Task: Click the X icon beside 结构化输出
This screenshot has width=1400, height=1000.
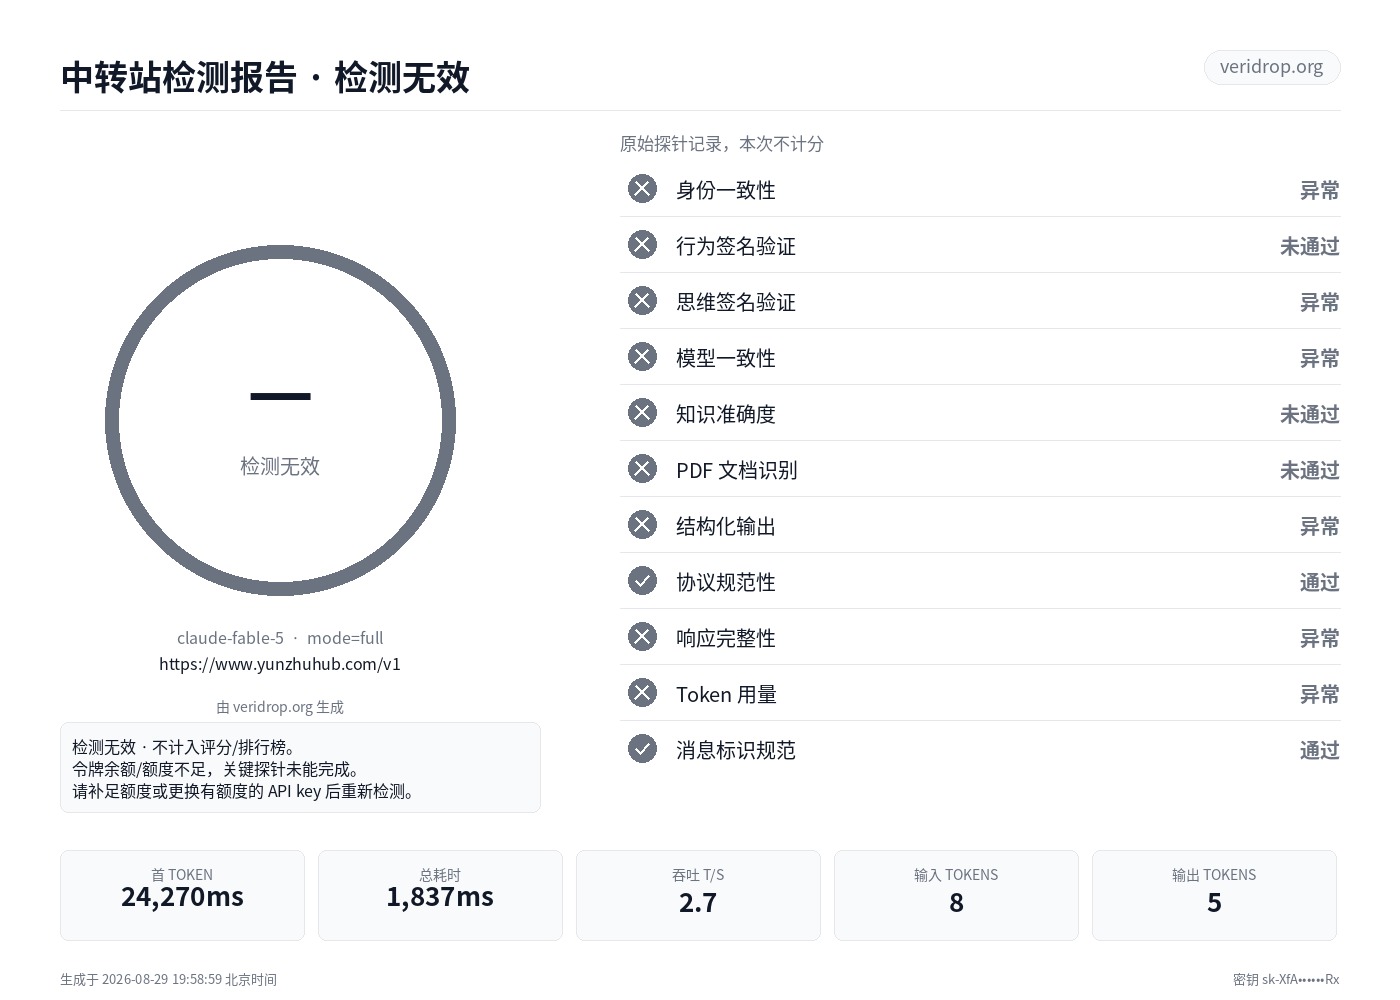Action: tap(642, 525)
